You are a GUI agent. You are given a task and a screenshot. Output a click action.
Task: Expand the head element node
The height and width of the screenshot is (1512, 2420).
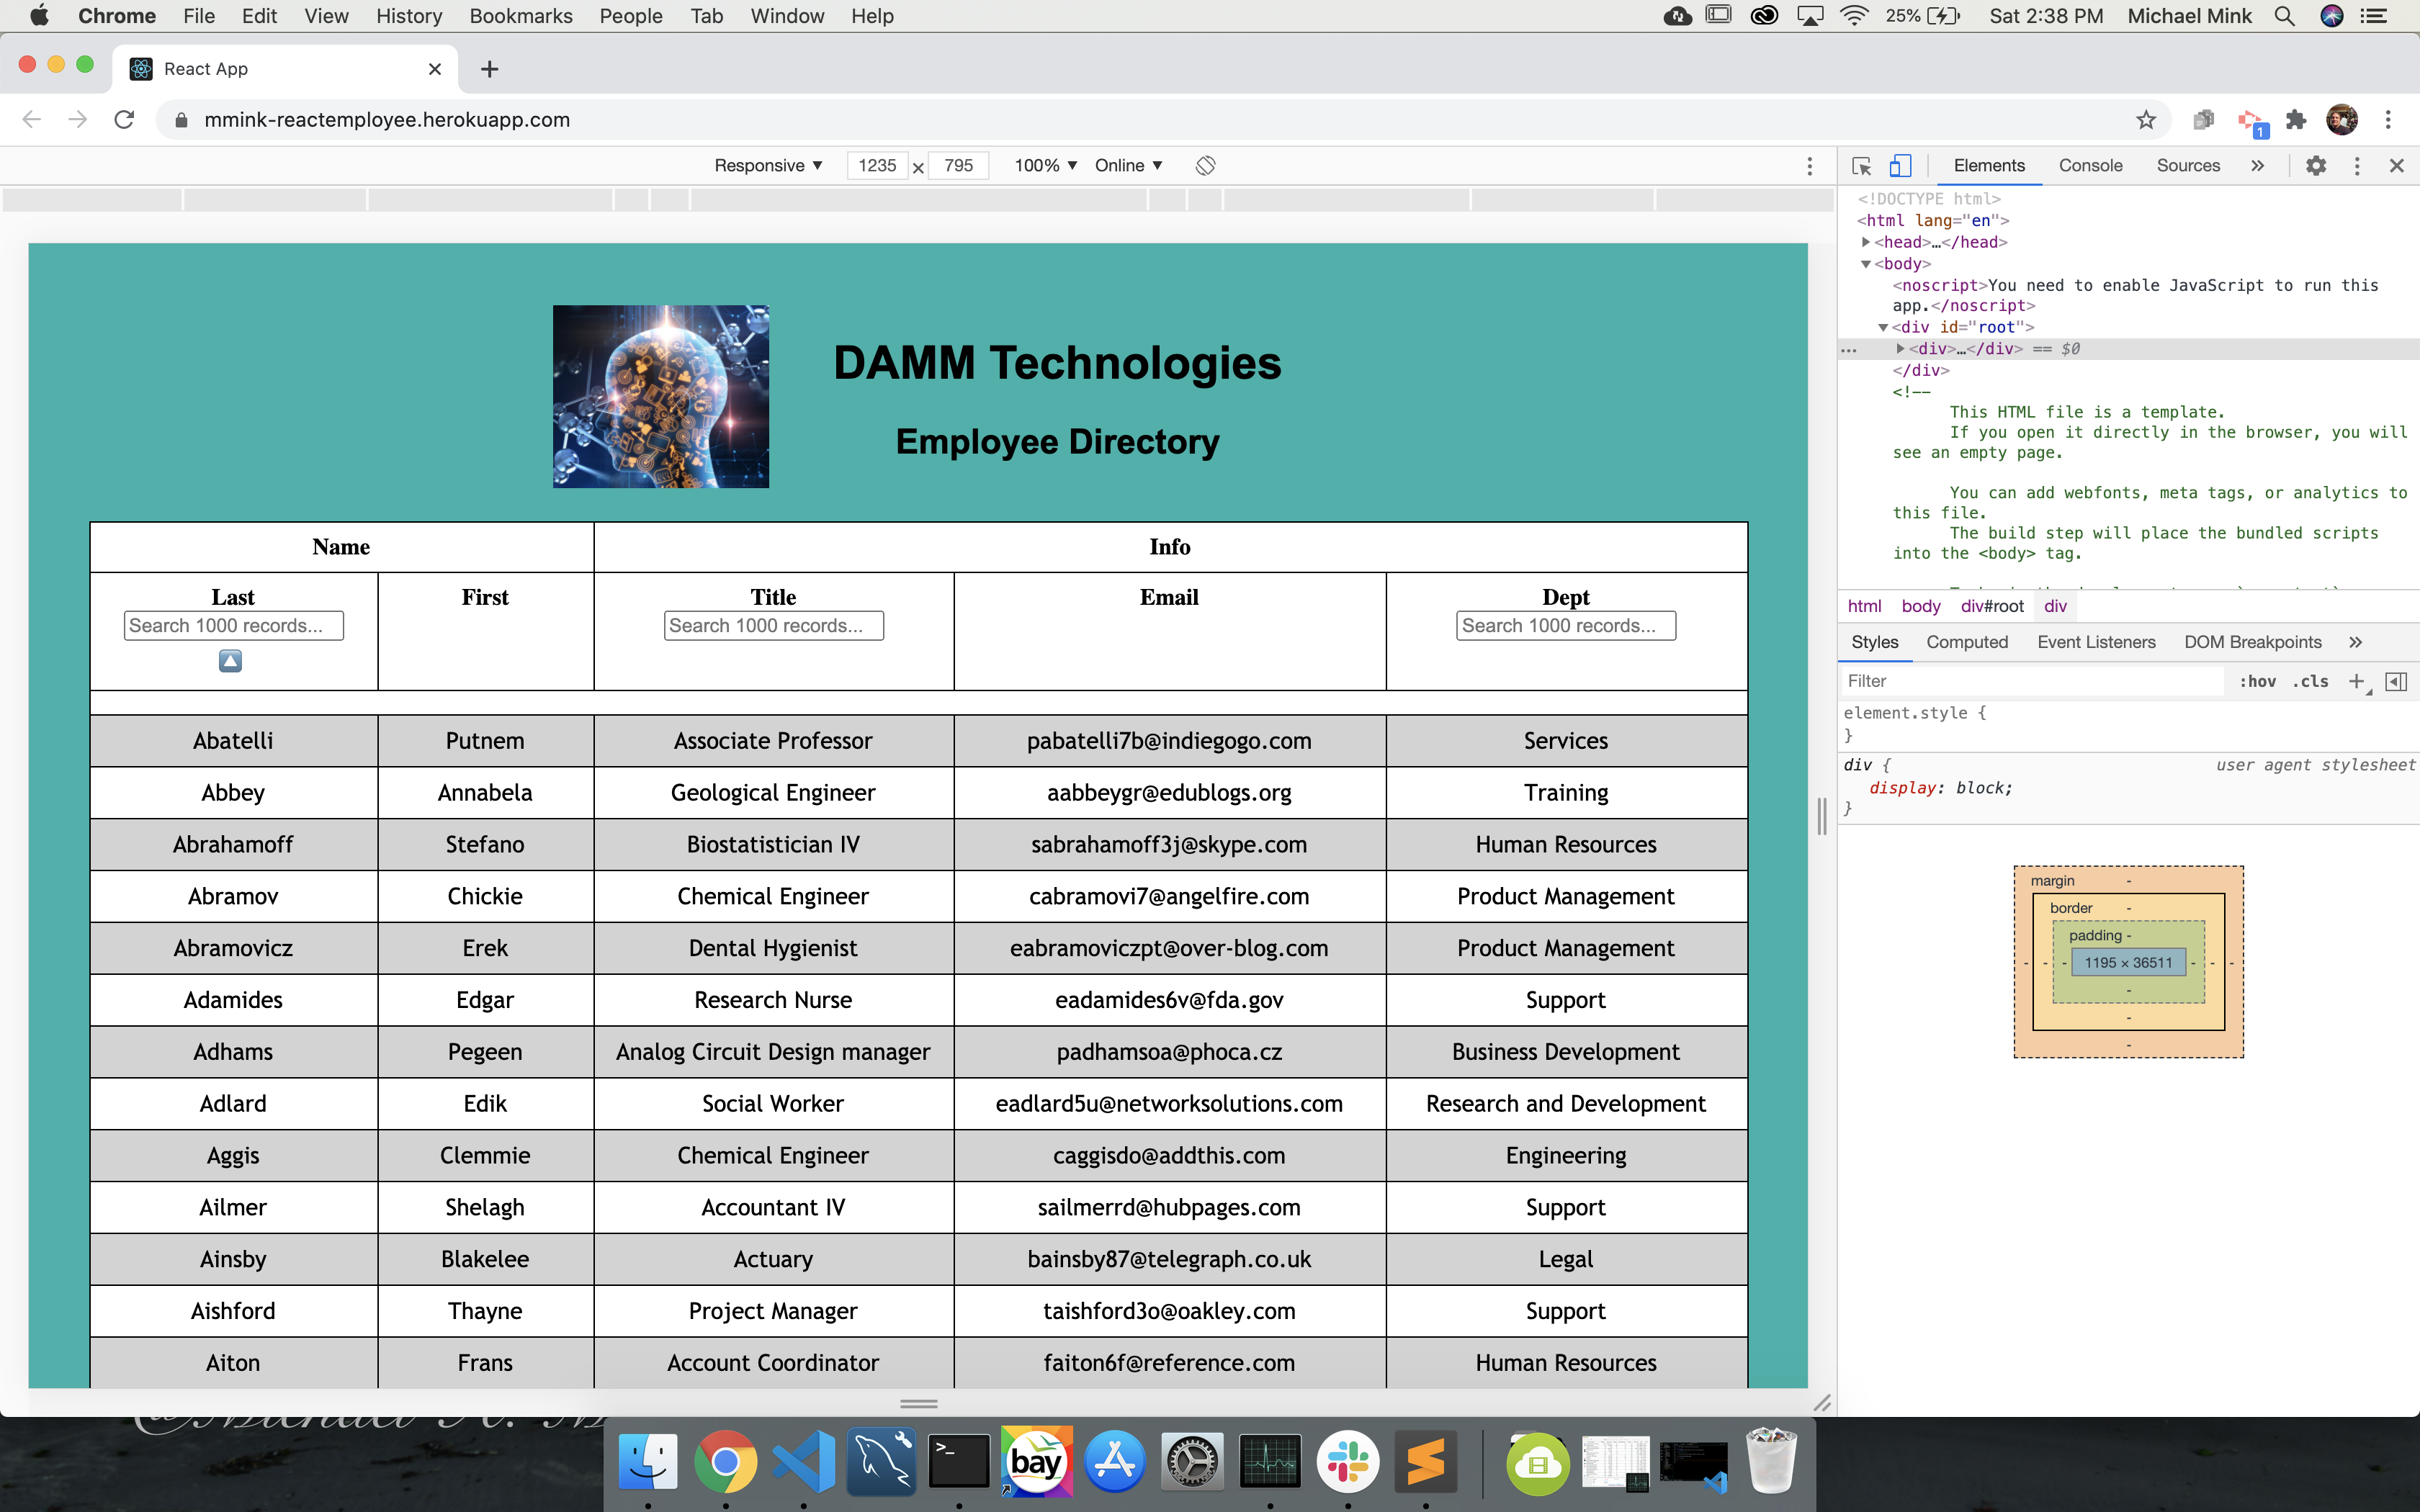[1866, 242]
